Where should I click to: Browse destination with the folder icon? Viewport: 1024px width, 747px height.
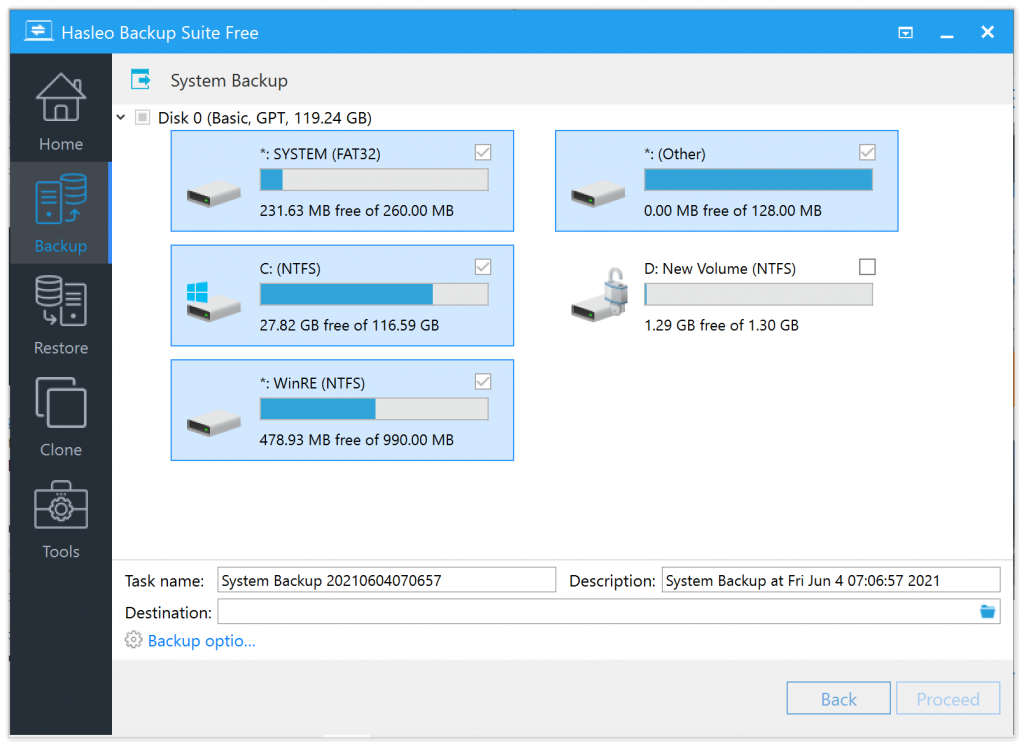pos(987,612)
